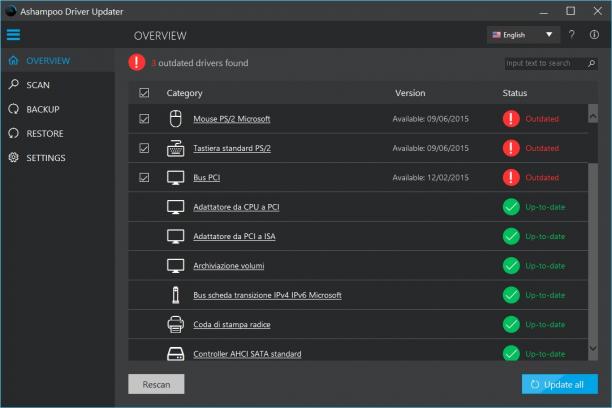Click the scrollbar down arrow of driver list
This screenshot has height=408, width=612.
(x=593, y=348)
